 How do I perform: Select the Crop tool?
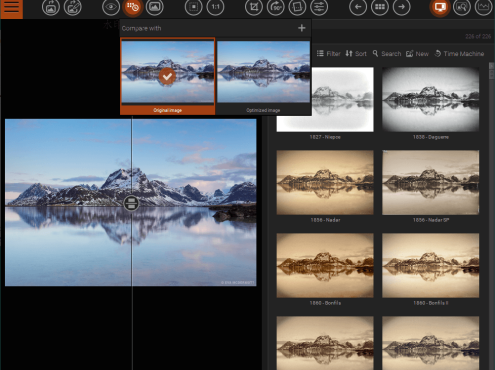click(254, 7)
